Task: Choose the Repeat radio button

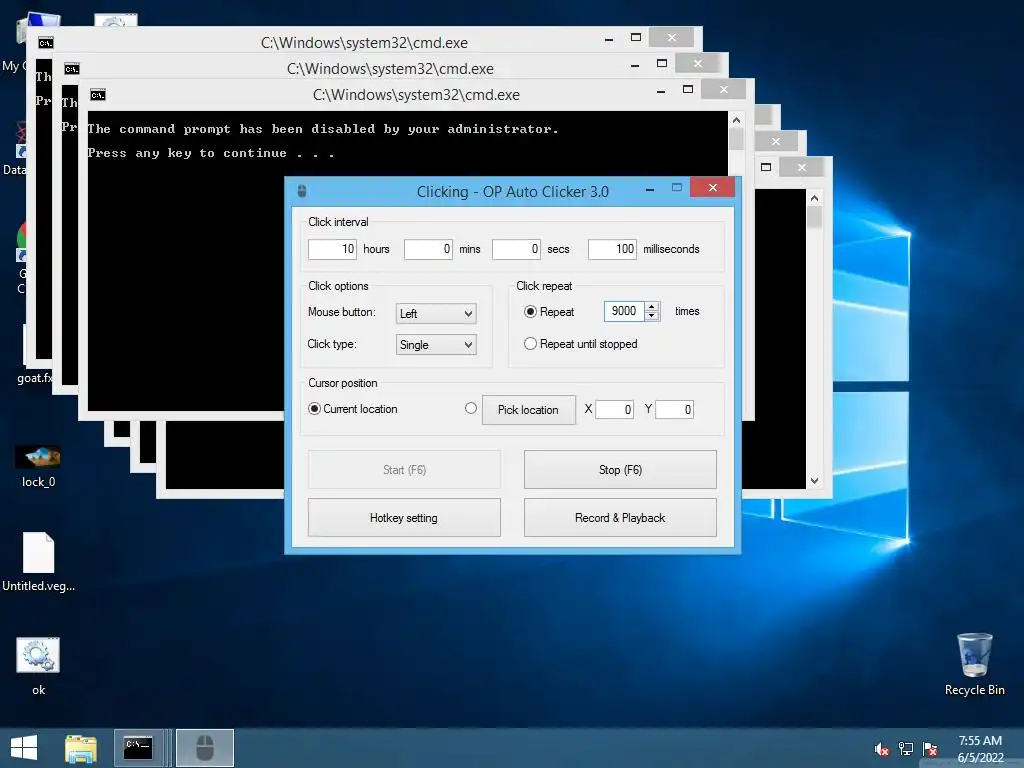Action: point(530,312)
